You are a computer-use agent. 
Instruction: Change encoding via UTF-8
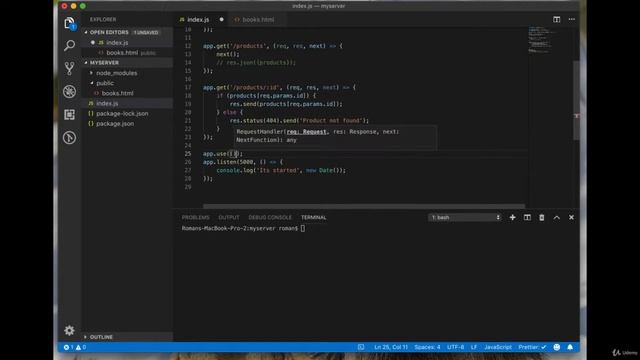tap(456, 347)
